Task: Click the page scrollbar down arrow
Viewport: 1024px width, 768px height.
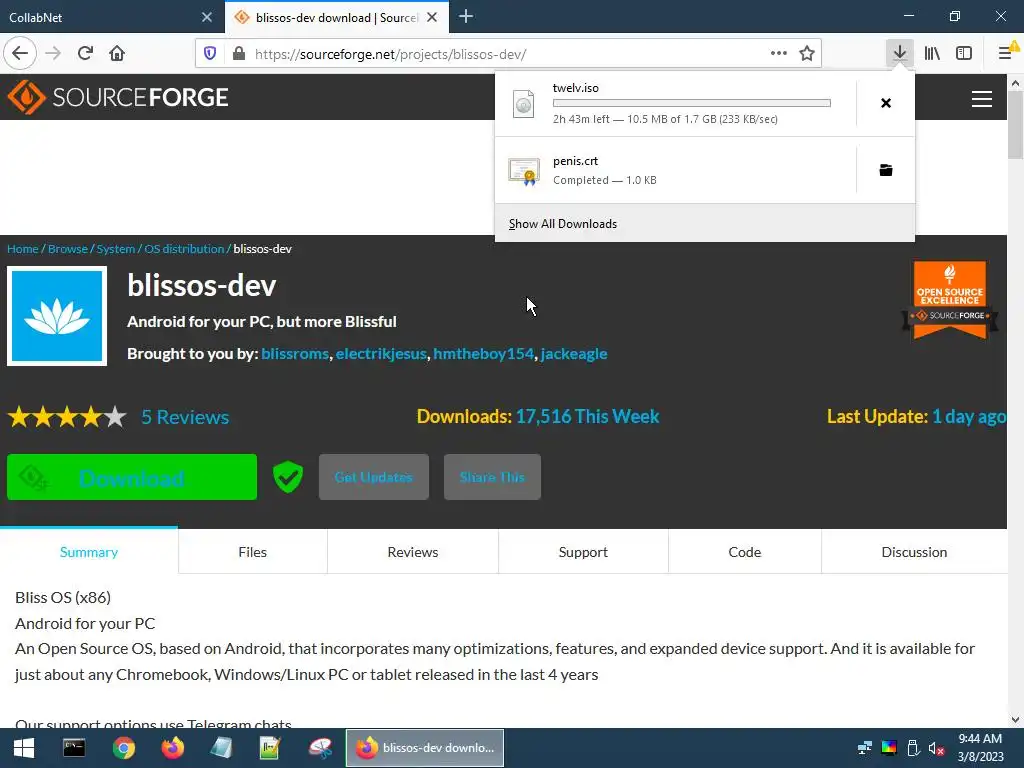Action: [x=1016, y=720]
